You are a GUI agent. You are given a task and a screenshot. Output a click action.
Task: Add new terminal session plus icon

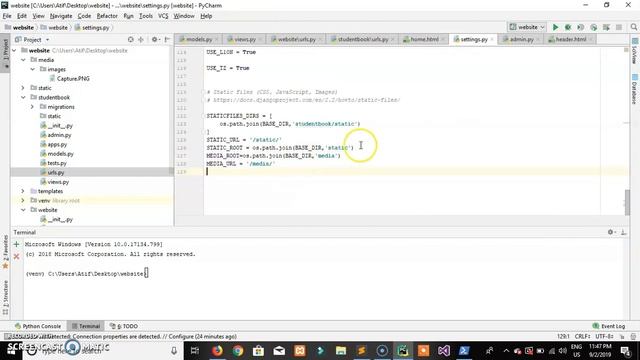16,244
